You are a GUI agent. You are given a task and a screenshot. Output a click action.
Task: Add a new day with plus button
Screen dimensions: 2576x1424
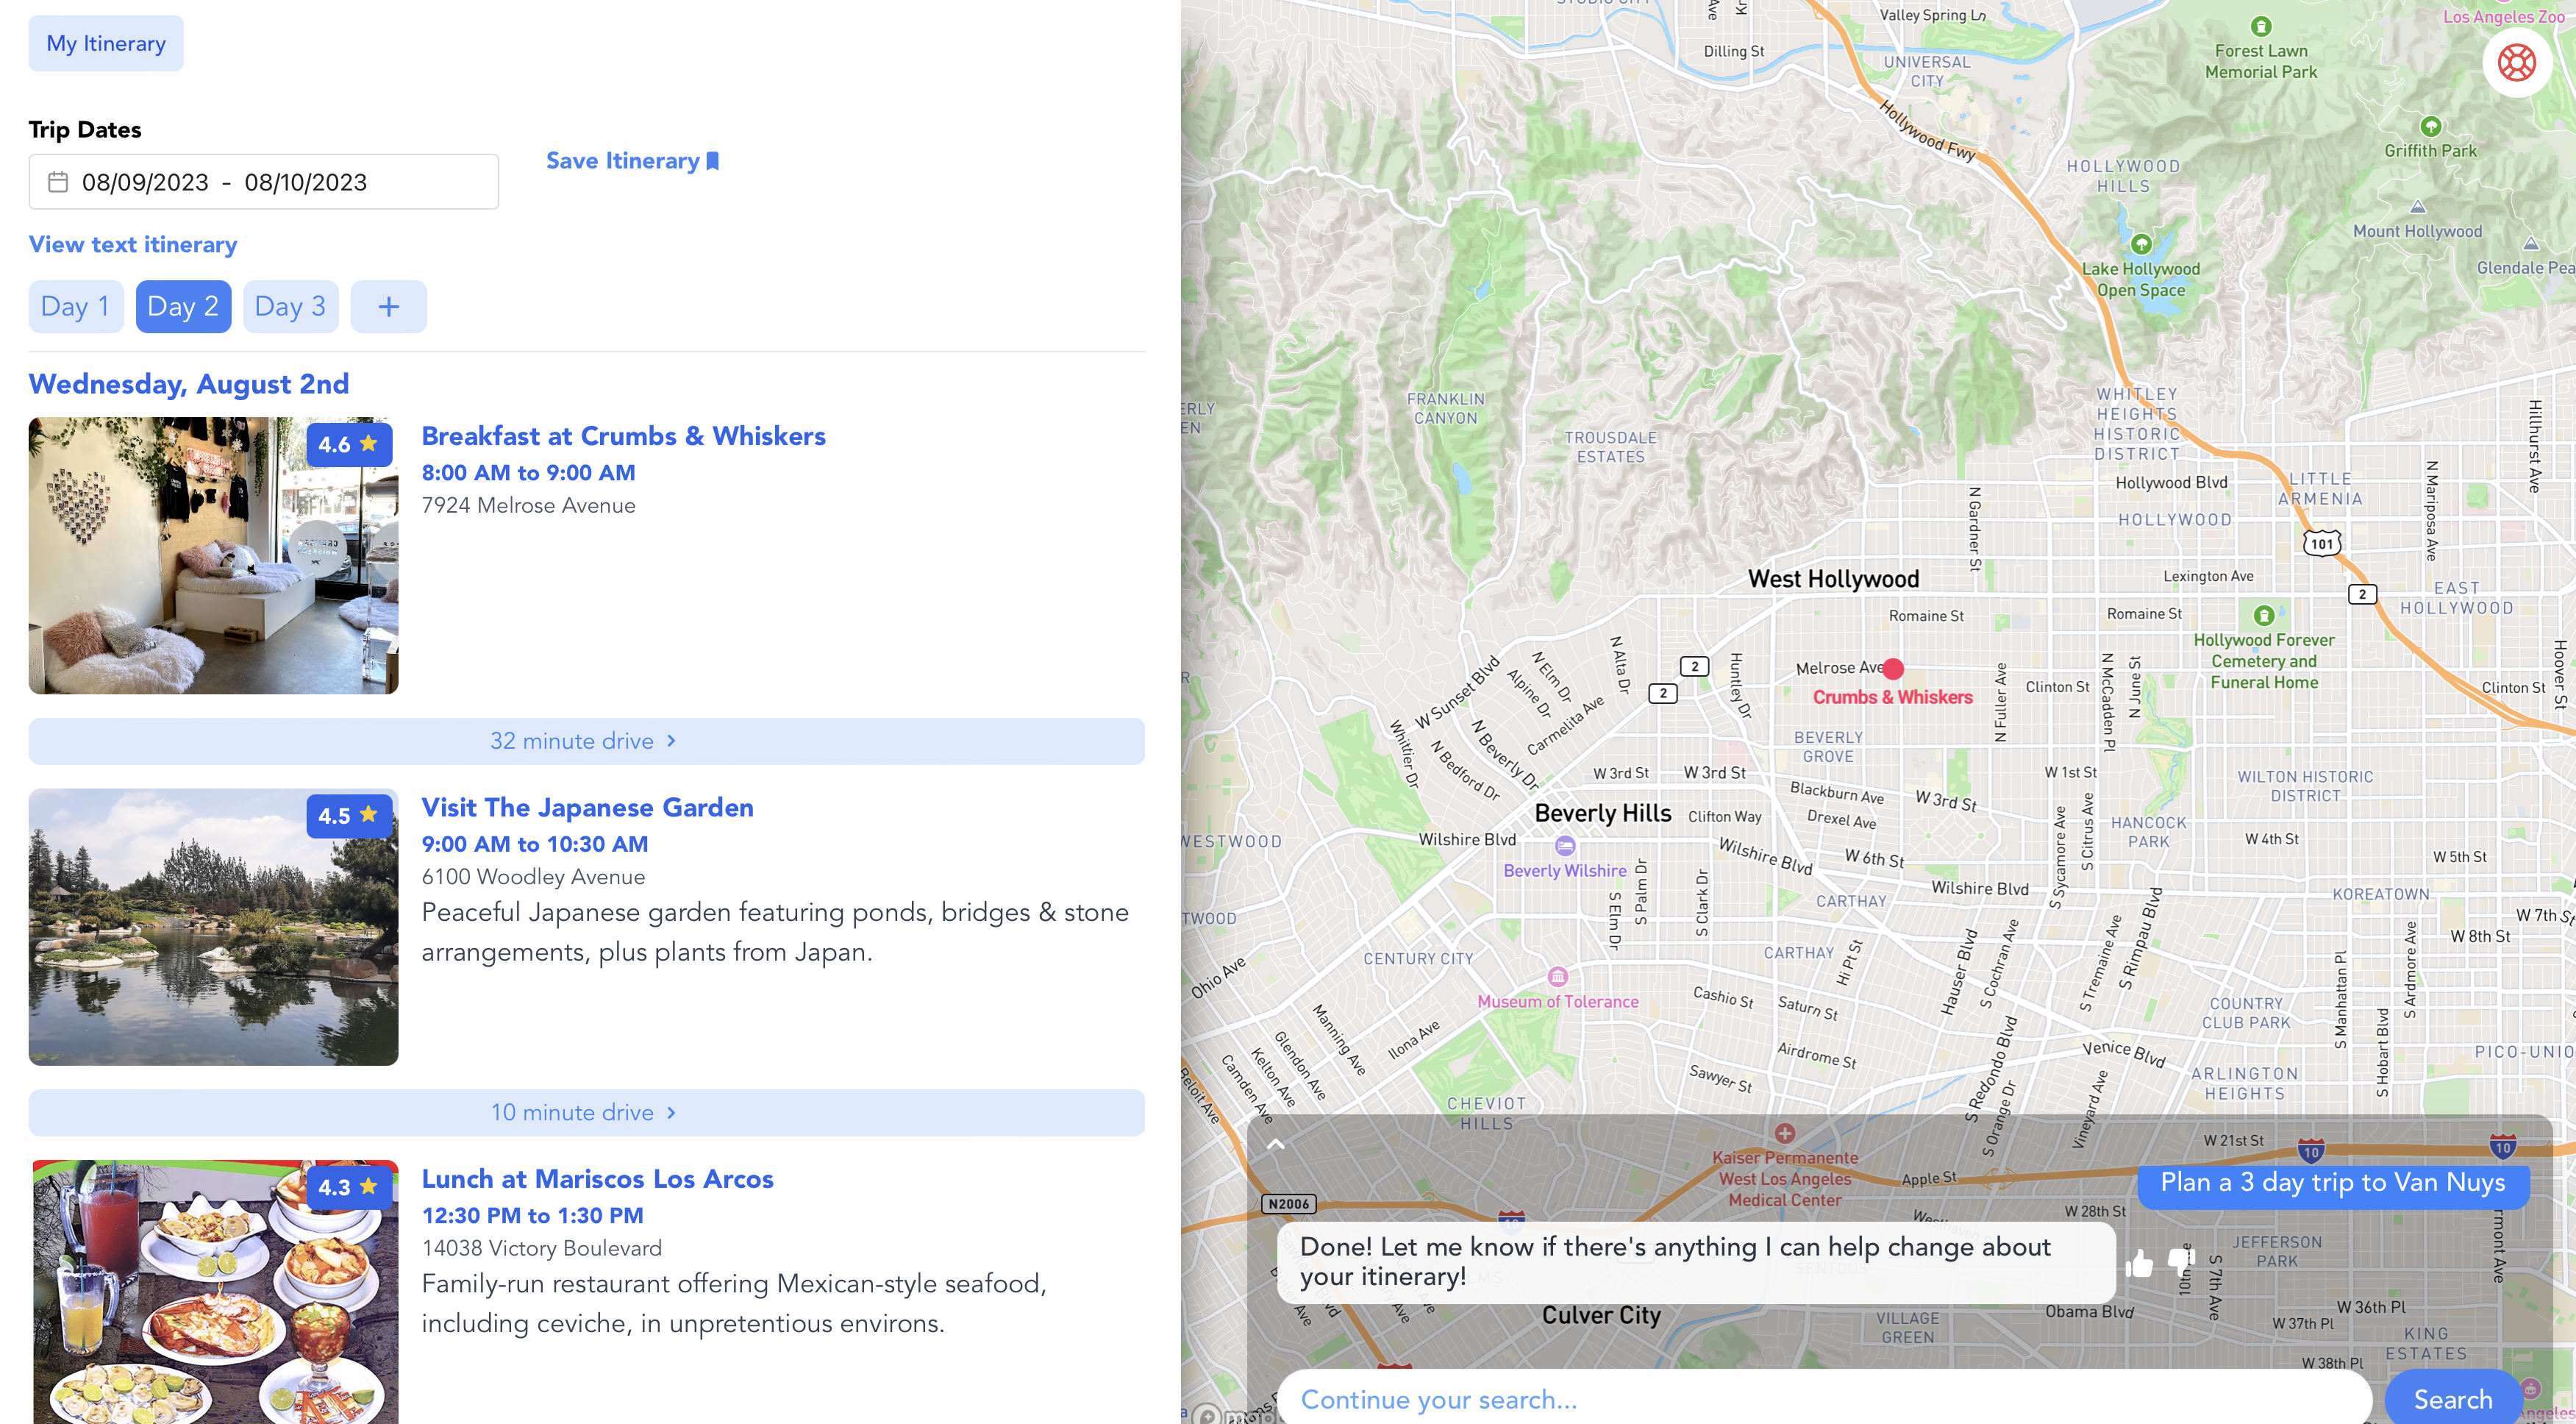coord(388,306)
